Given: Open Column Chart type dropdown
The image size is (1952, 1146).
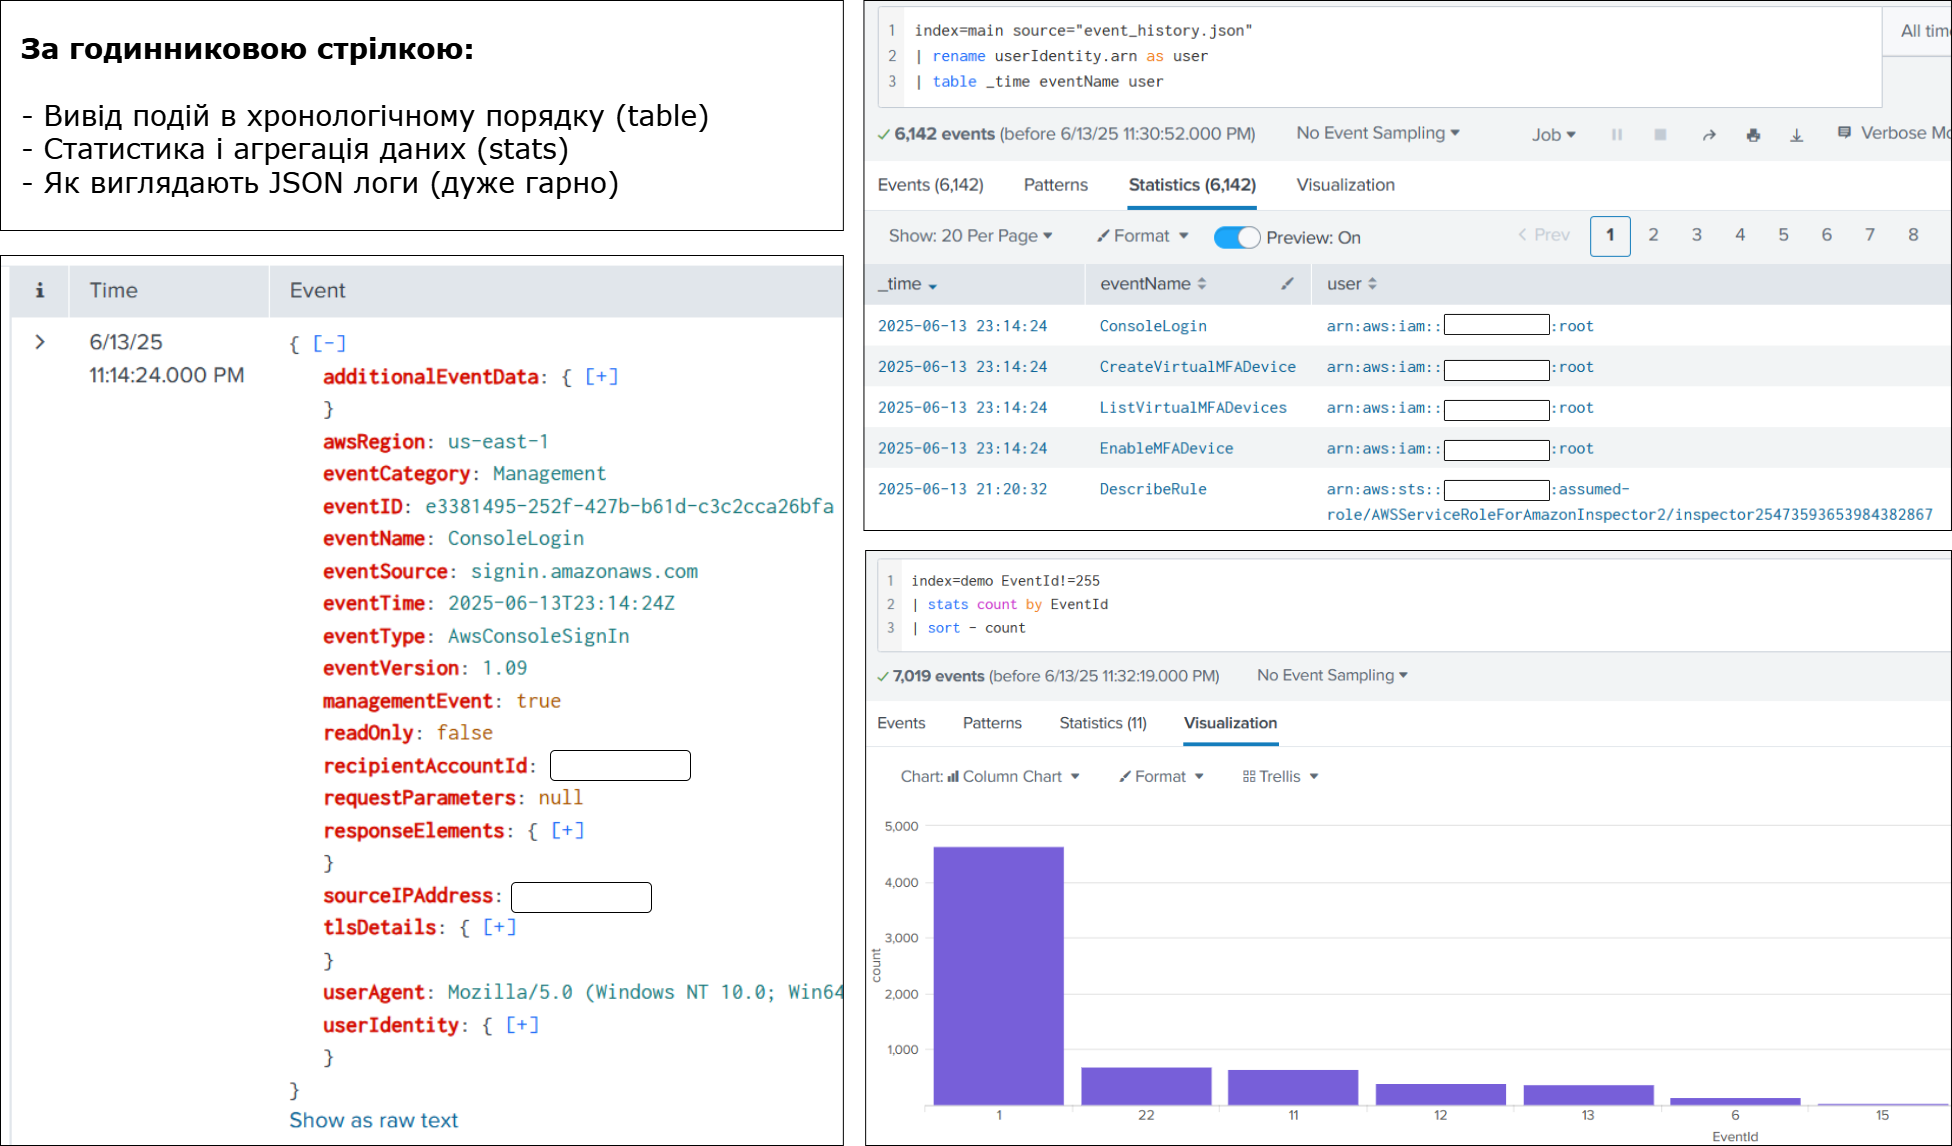Looking at the screenshot, I should pyautogui.click(x=990, y=776).
